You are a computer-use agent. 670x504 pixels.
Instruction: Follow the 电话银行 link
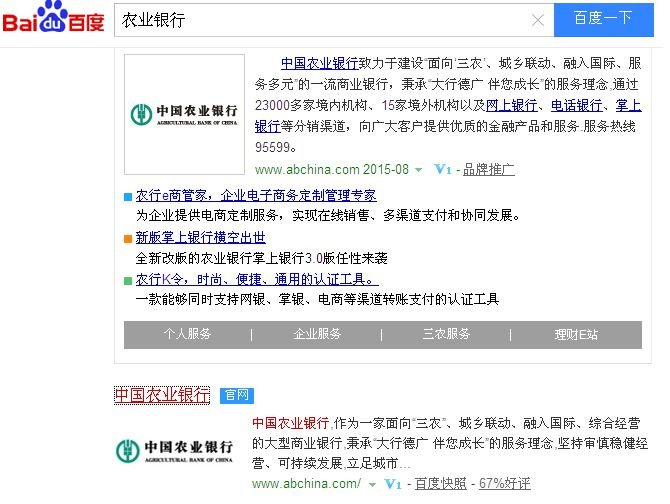[576, 105]
